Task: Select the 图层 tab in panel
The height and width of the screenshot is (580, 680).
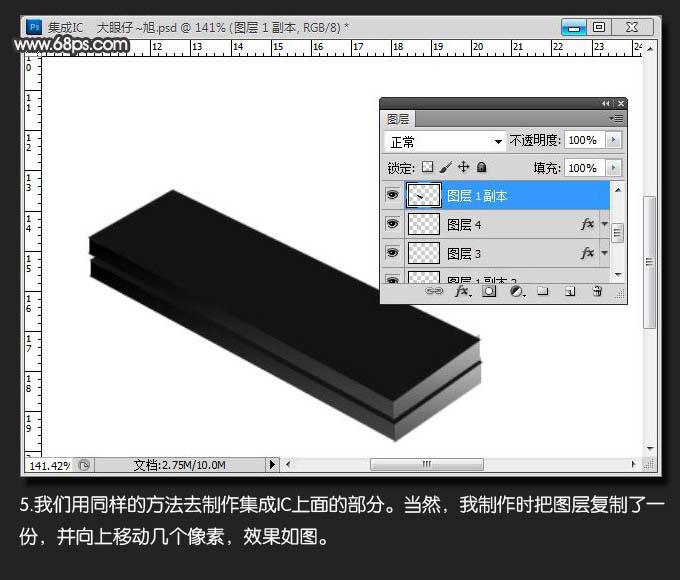Action: click(398, 119)
